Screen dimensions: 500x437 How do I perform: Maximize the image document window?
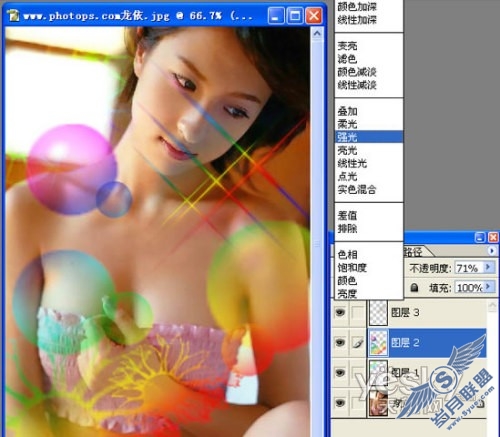(295, 16)
